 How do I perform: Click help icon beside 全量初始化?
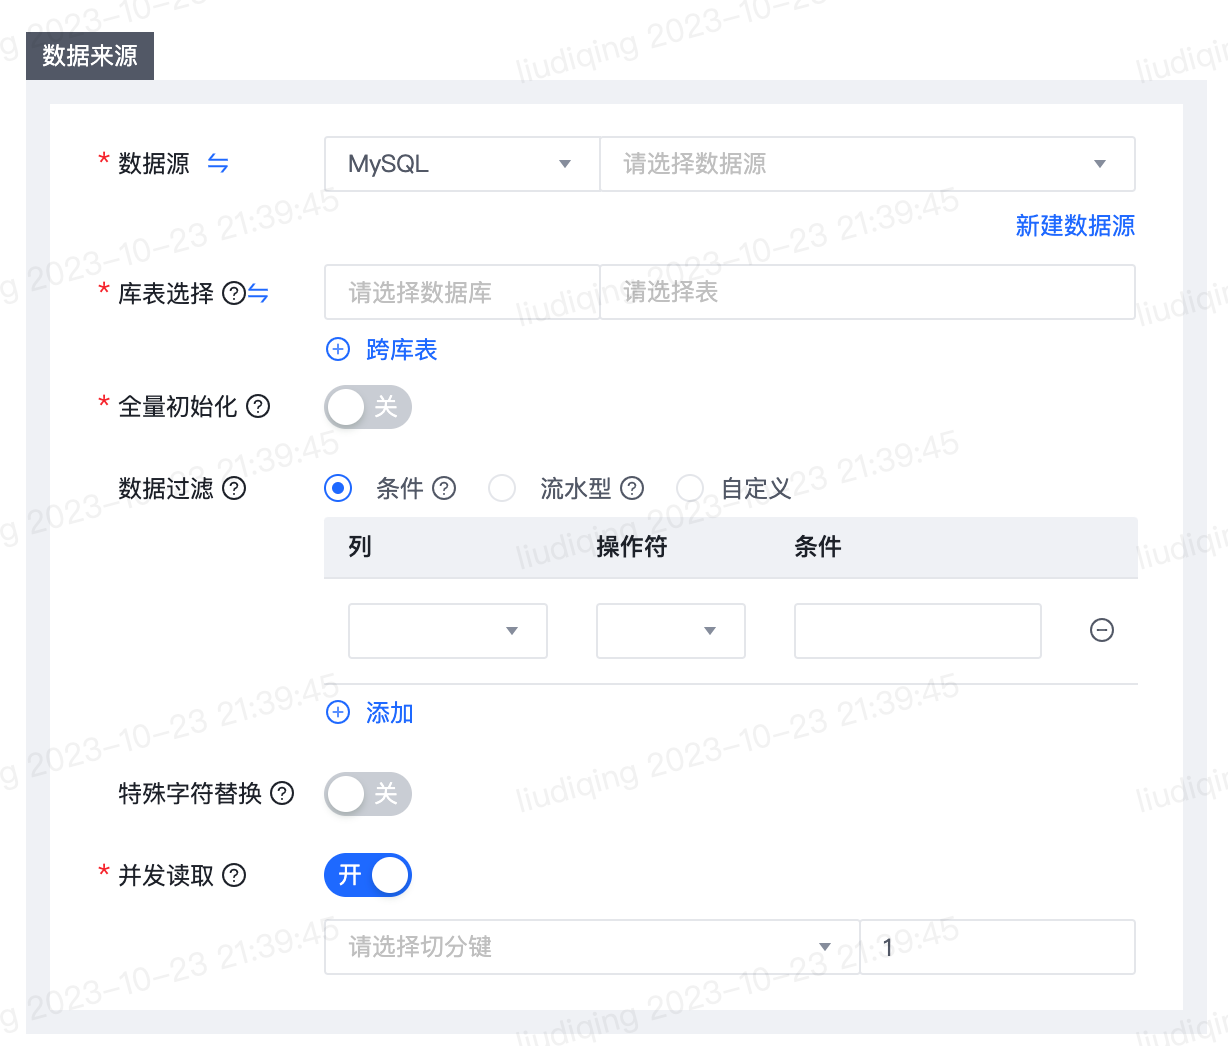coord(258,406)
